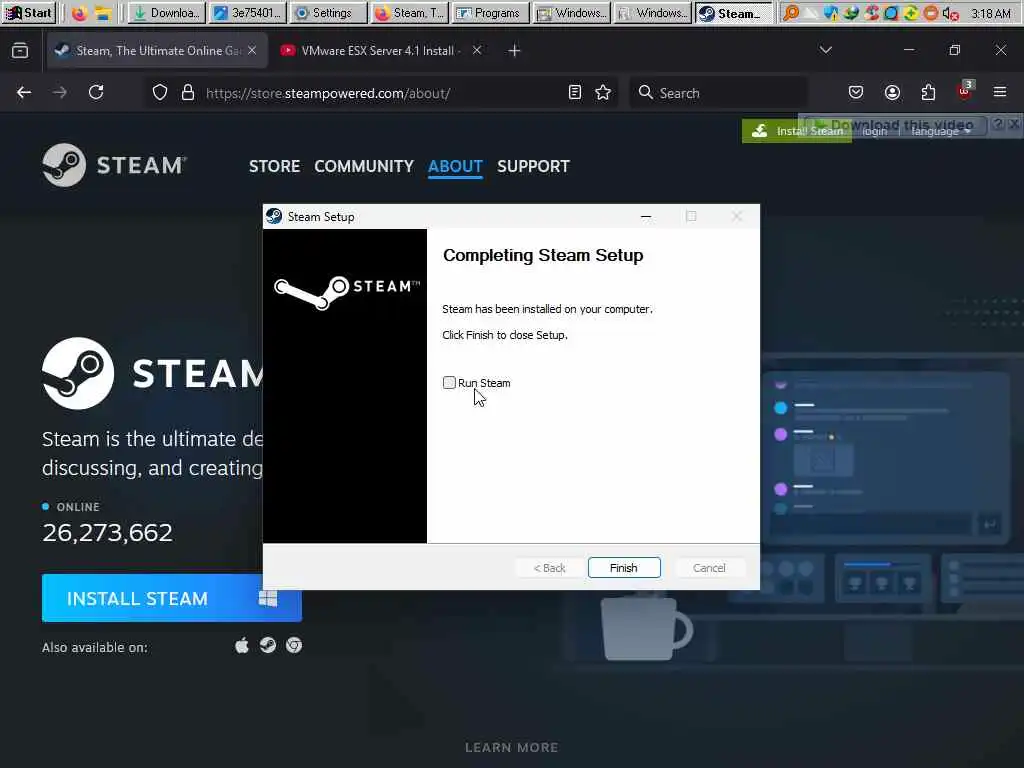This screenshot has height=768, width=1024.
Task: Click the 3:18 AM clock
Action: tap(991, 13)
